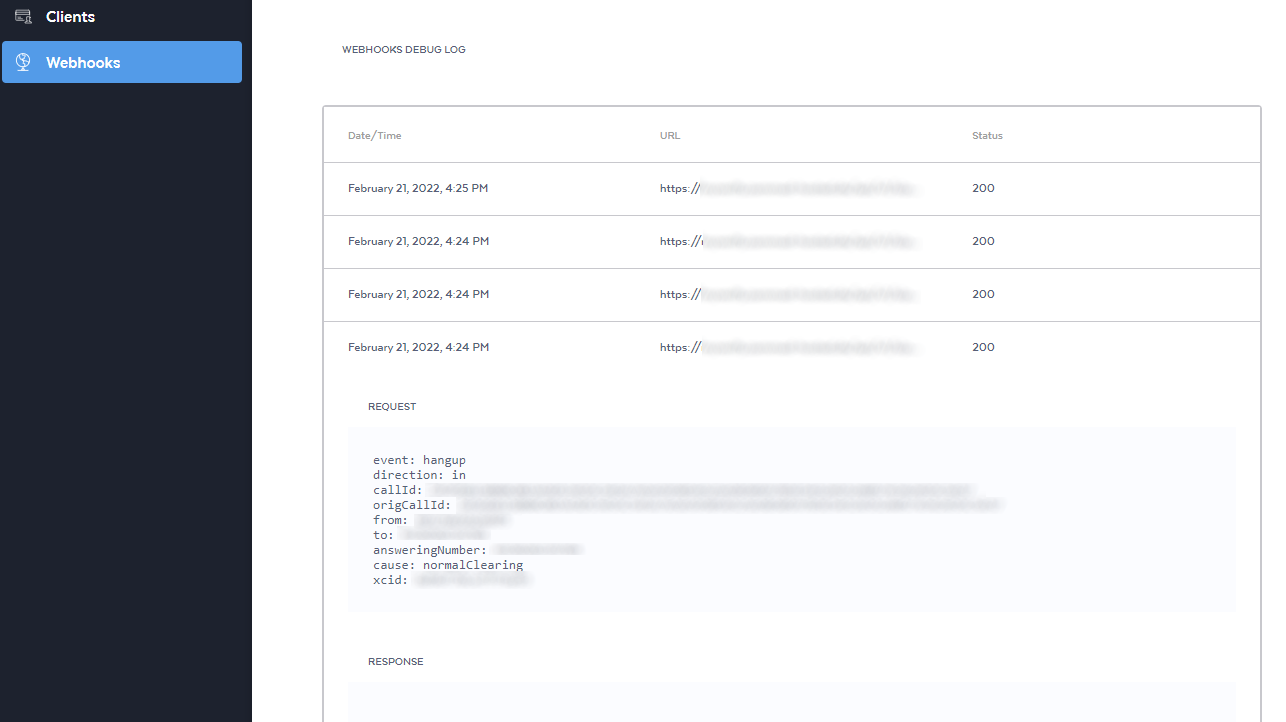This screenshot has height=722, width=1286.
Task: Click the Webhooks Debug Log heading
Action: (x=404, y=49)
